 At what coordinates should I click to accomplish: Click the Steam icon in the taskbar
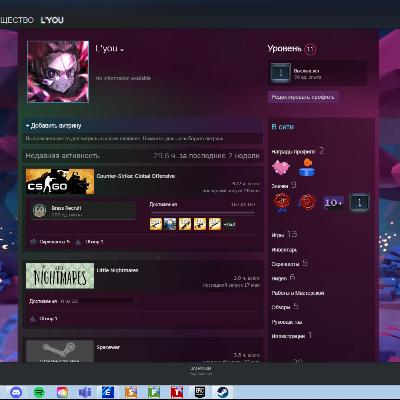[222, 392]
